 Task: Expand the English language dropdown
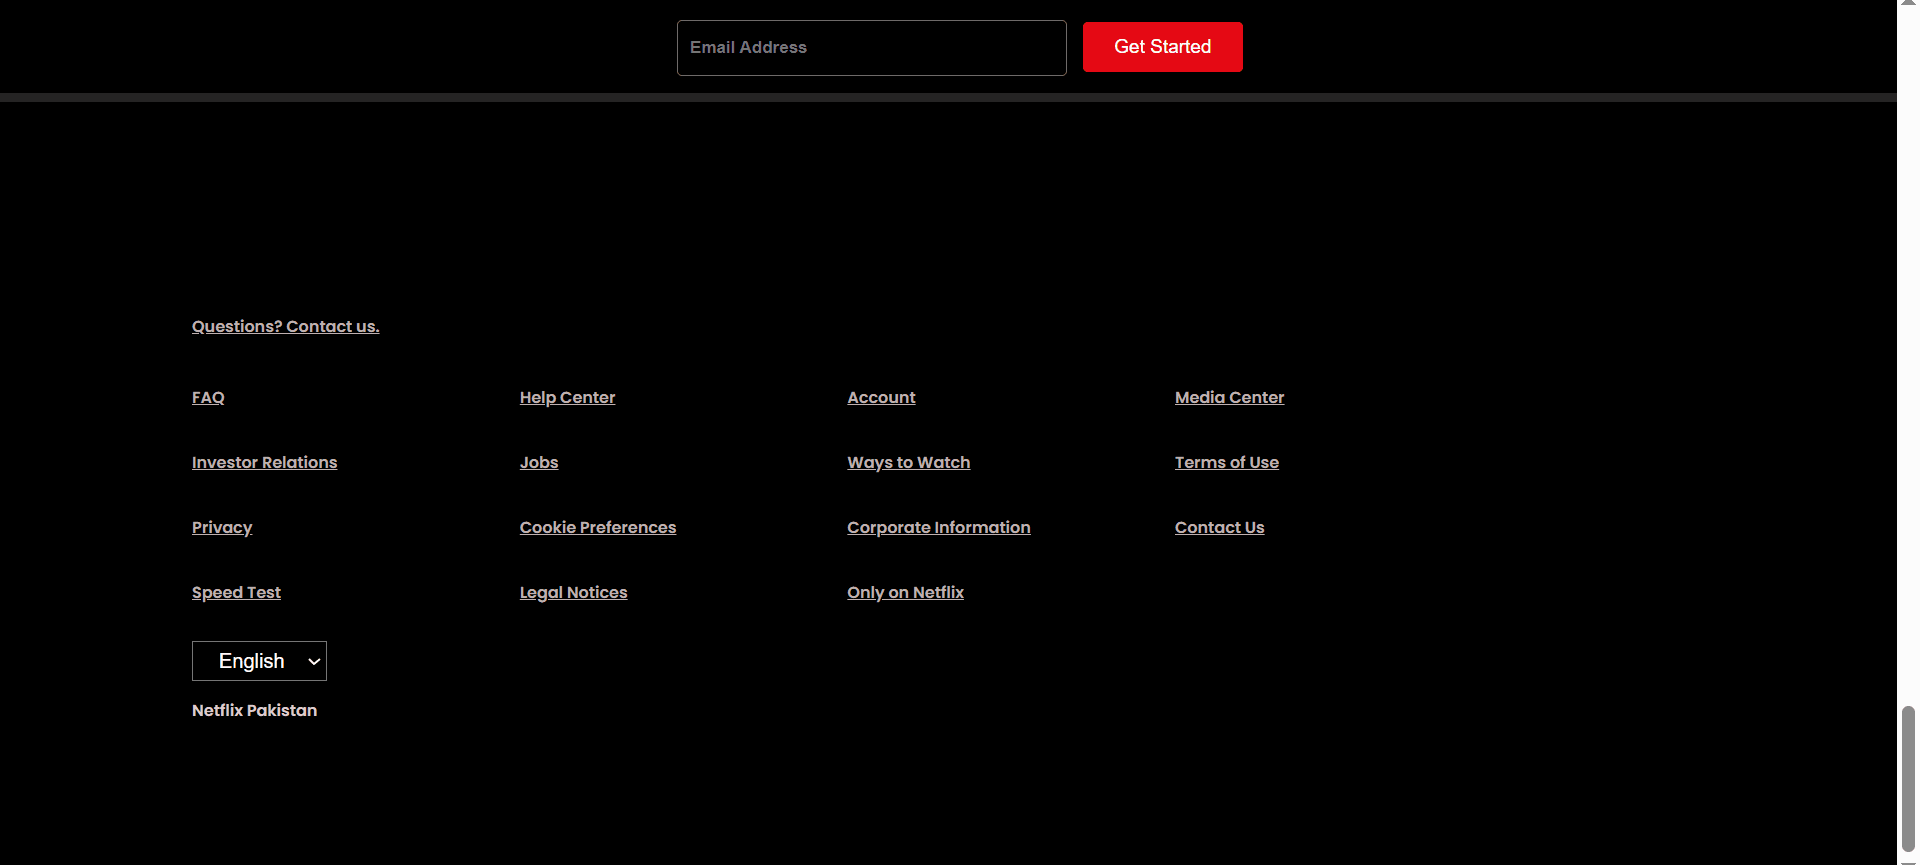259,661
